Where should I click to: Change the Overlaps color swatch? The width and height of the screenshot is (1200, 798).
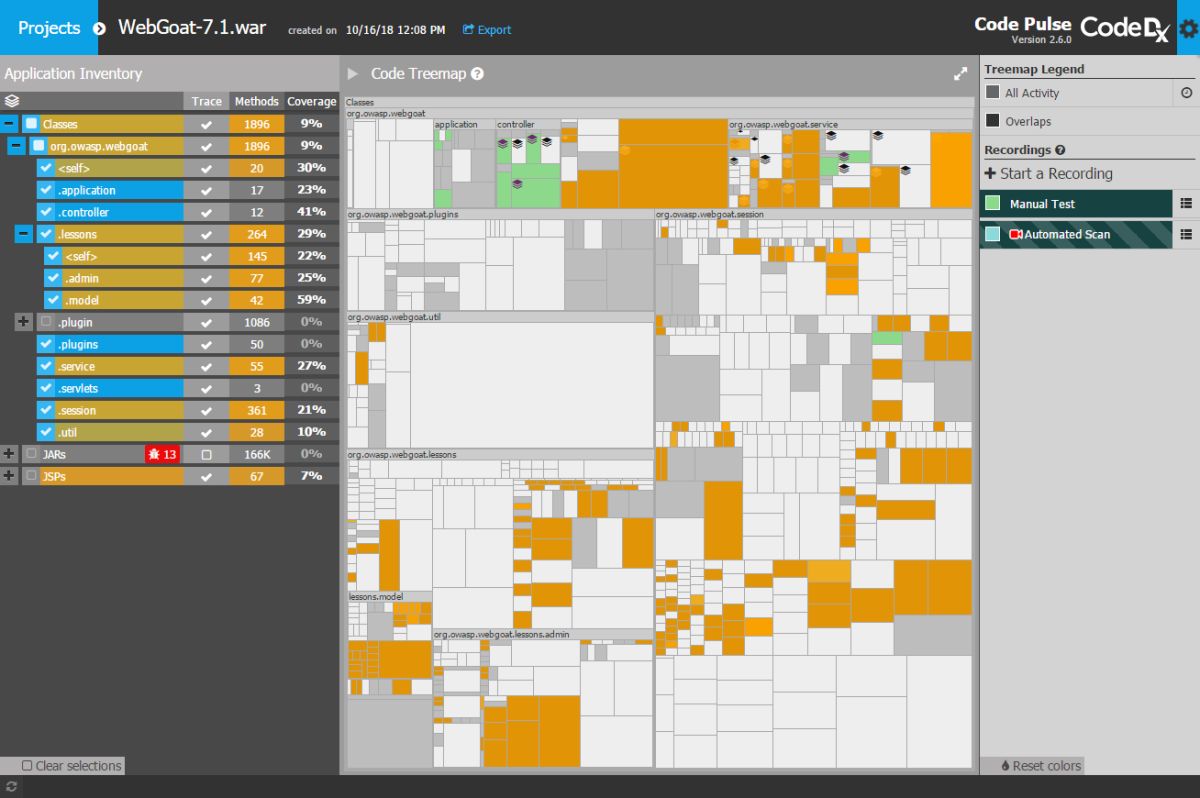pyautogui.click(x=993, y=121)
